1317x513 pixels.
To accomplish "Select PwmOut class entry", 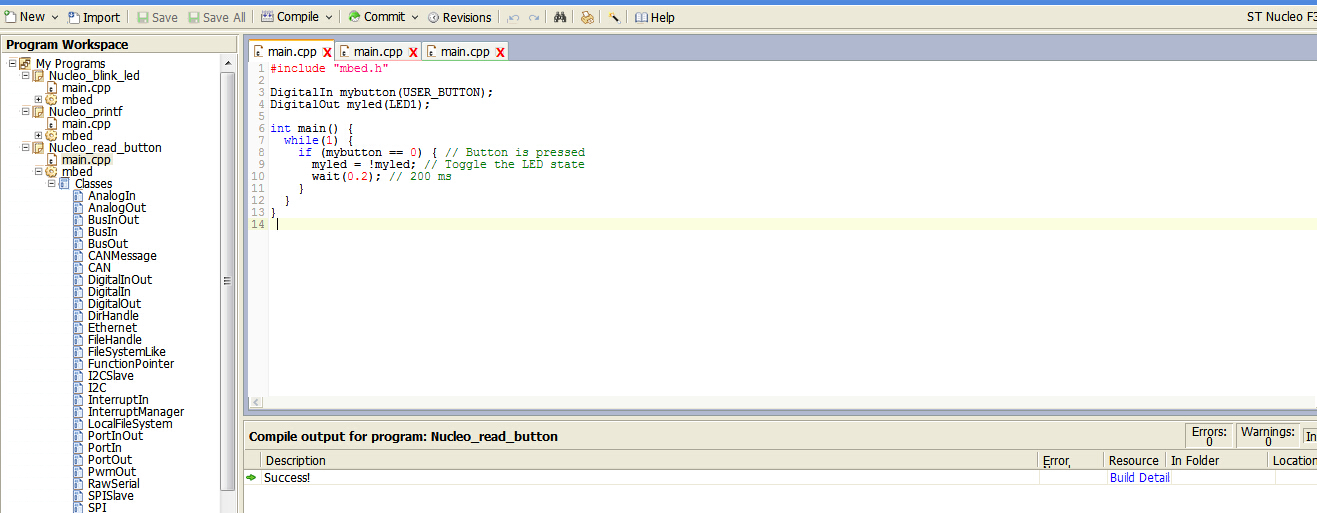I will [x=112, y=472].
